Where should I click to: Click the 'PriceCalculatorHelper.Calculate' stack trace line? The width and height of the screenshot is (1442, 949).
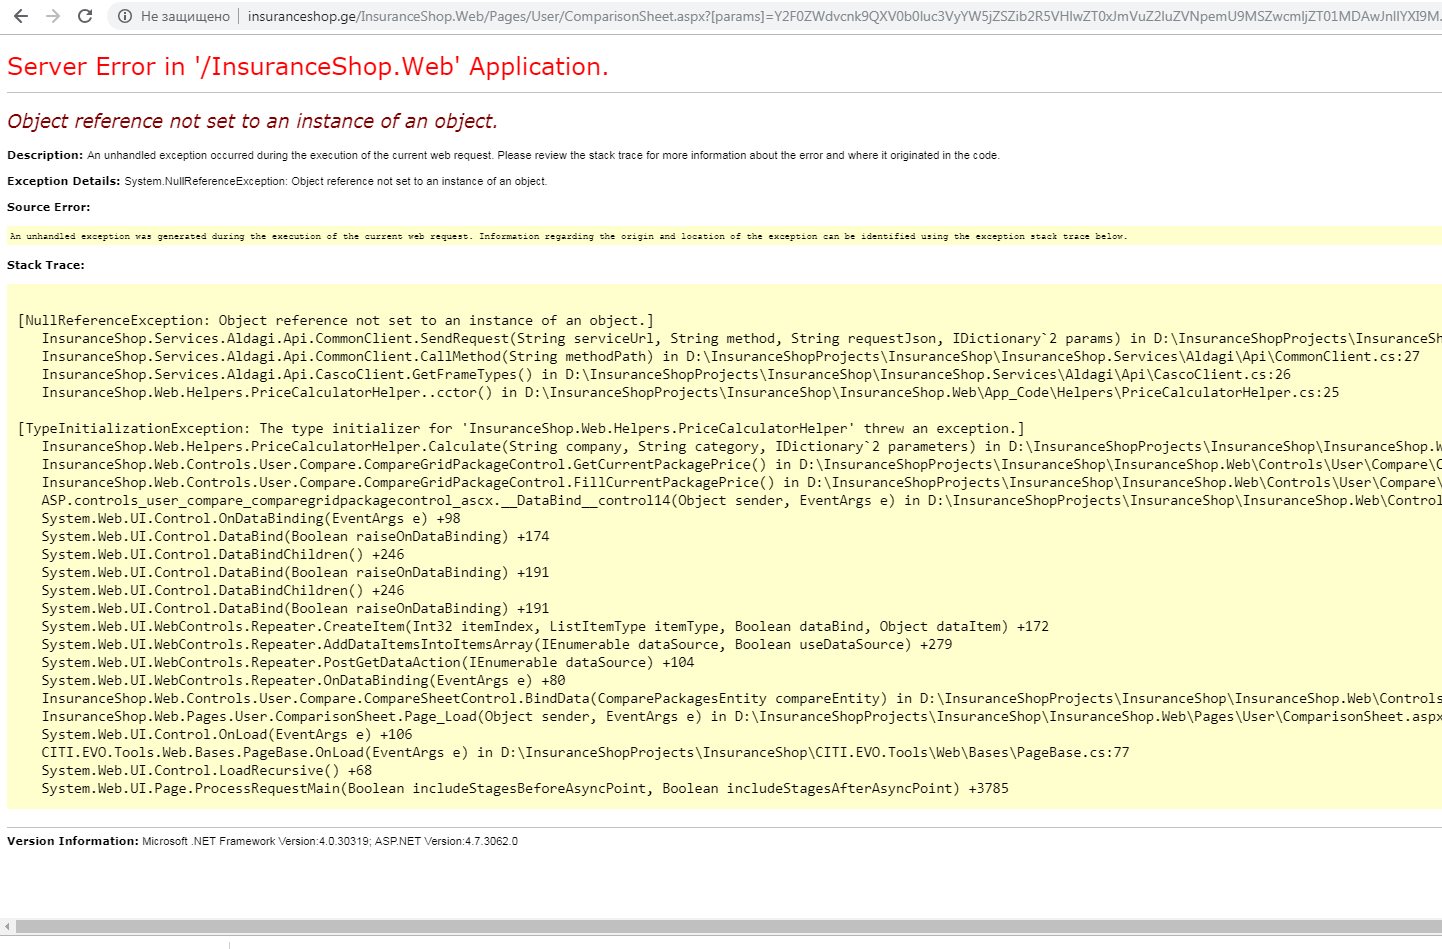point(741,447)
